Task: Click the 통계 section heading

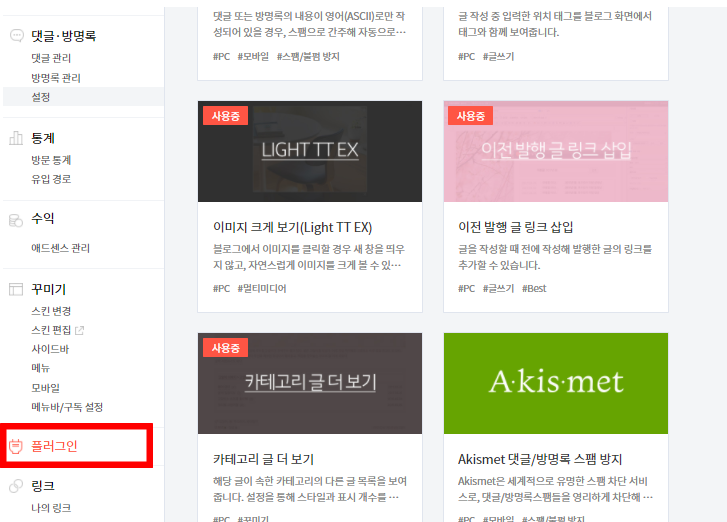Action: (43, 138)
